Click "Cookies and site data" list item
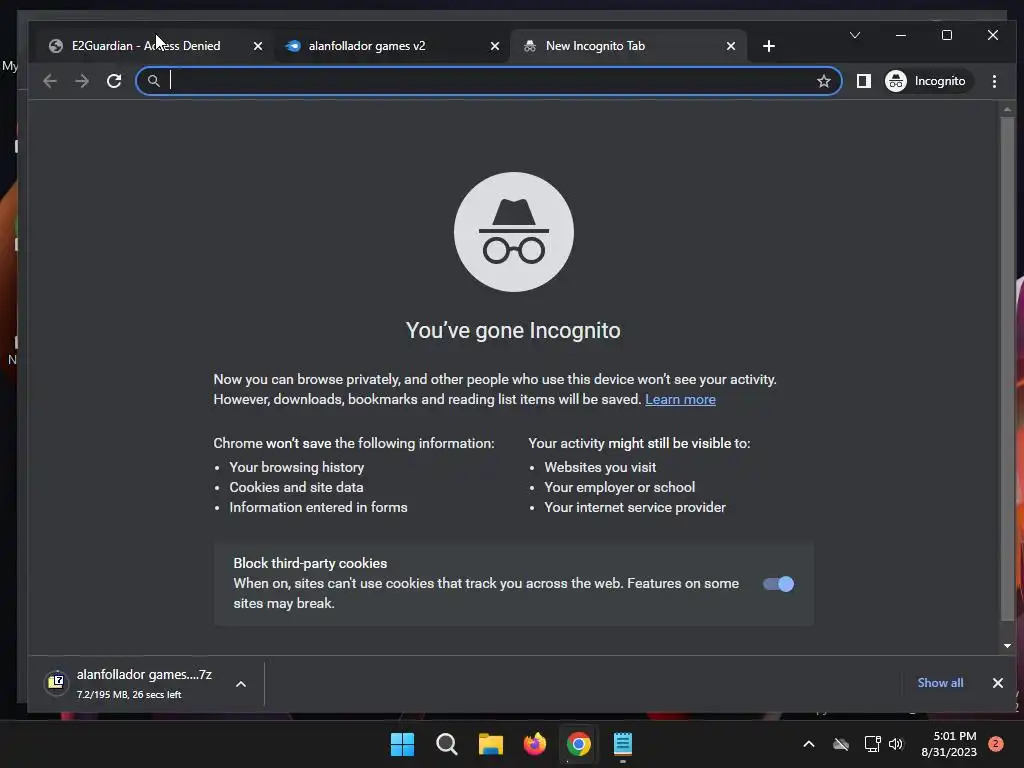This screenshot has width=1024, height=768. click(296, 487)
